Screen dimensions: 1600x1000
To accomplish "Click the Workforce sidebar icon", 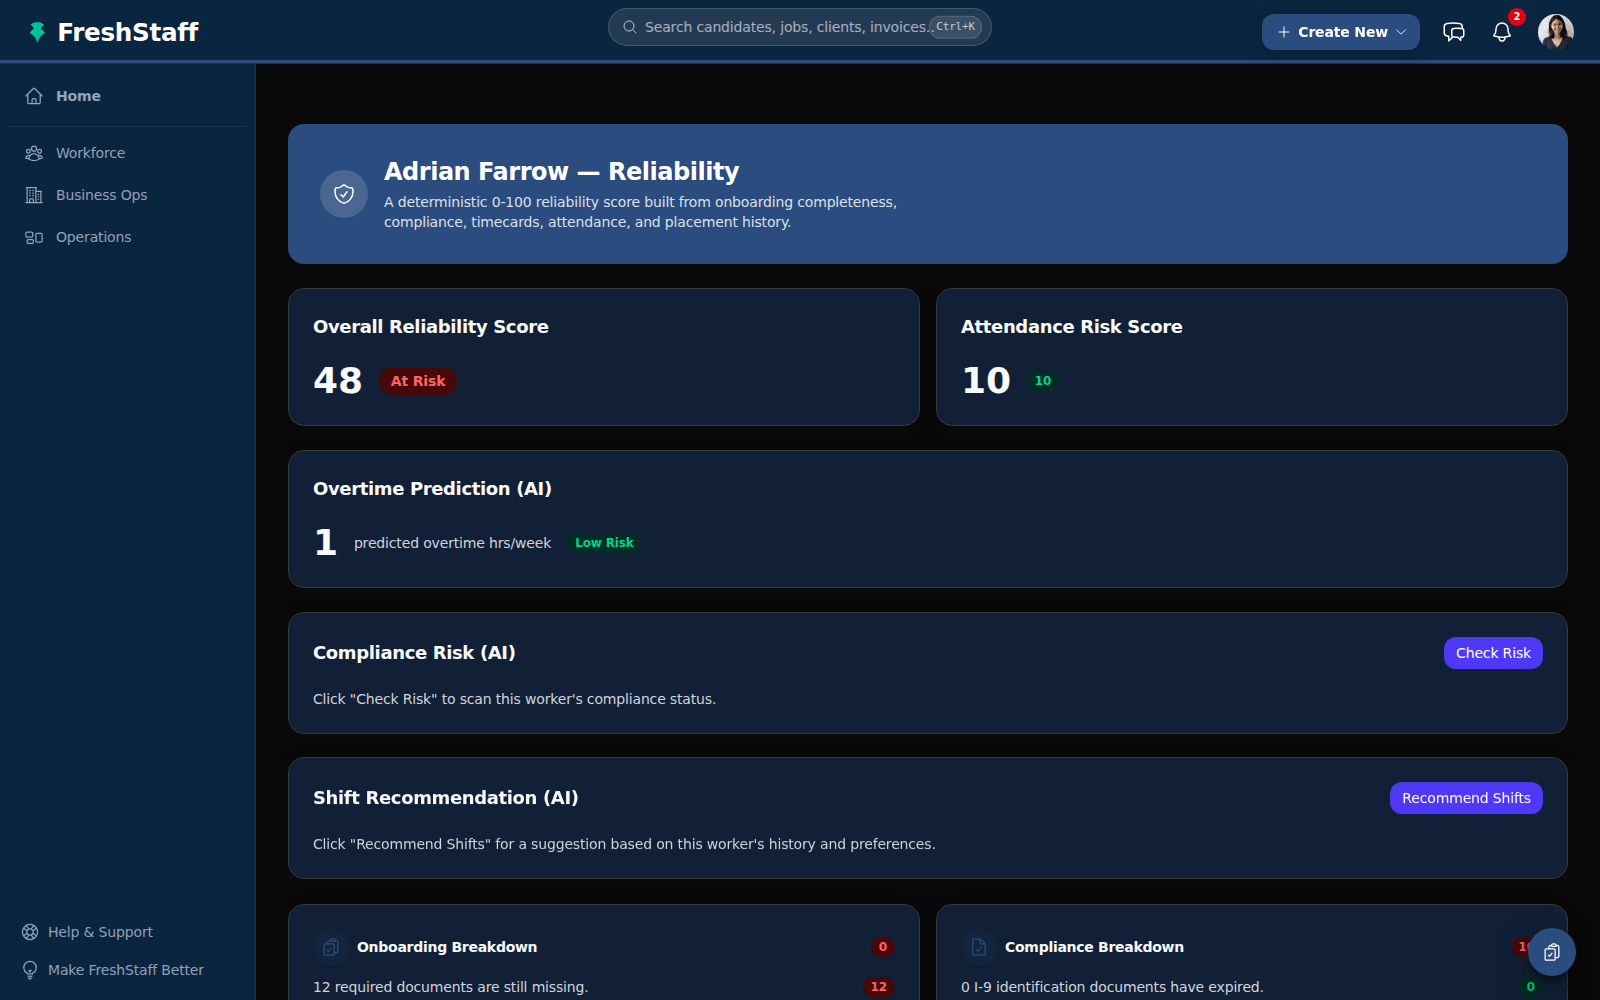I will click(34, 153).
